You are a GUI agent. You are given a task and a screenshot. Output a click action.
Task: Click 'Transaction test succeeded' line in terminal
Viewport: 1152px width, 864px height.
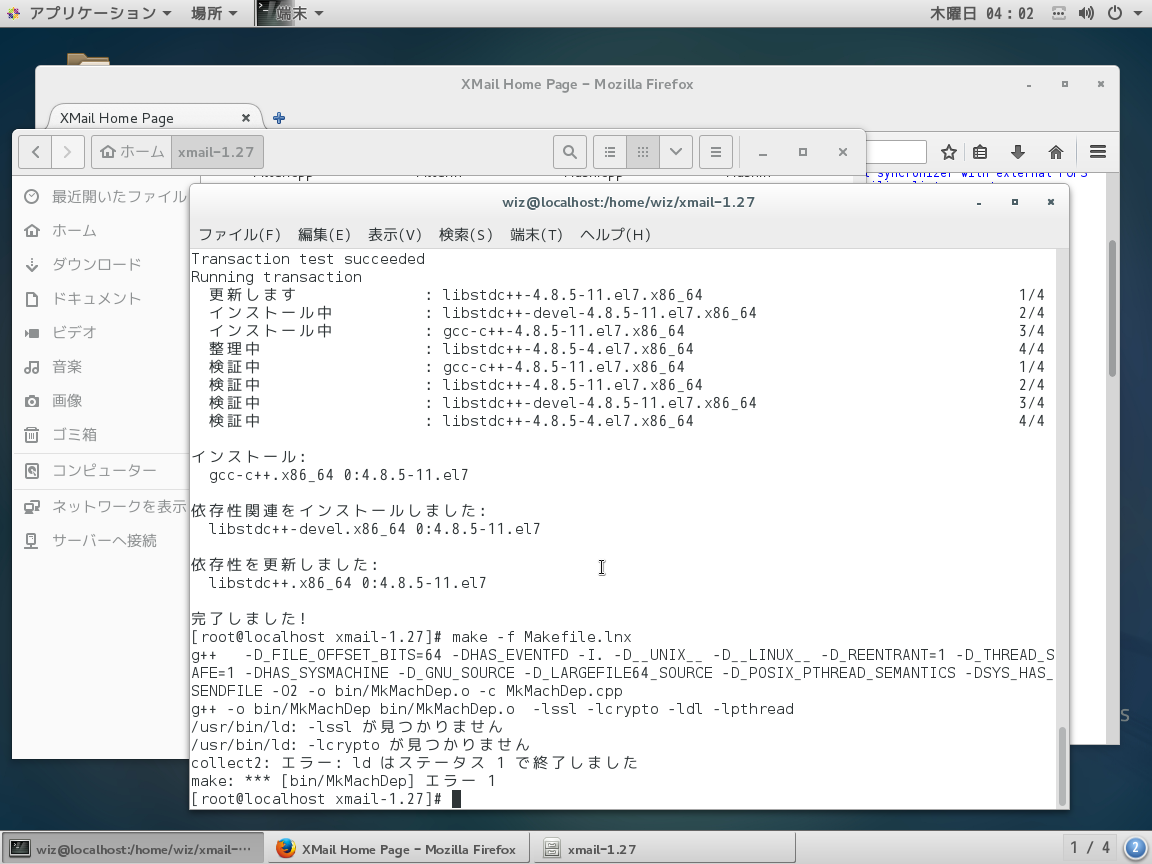click(308, 259)
